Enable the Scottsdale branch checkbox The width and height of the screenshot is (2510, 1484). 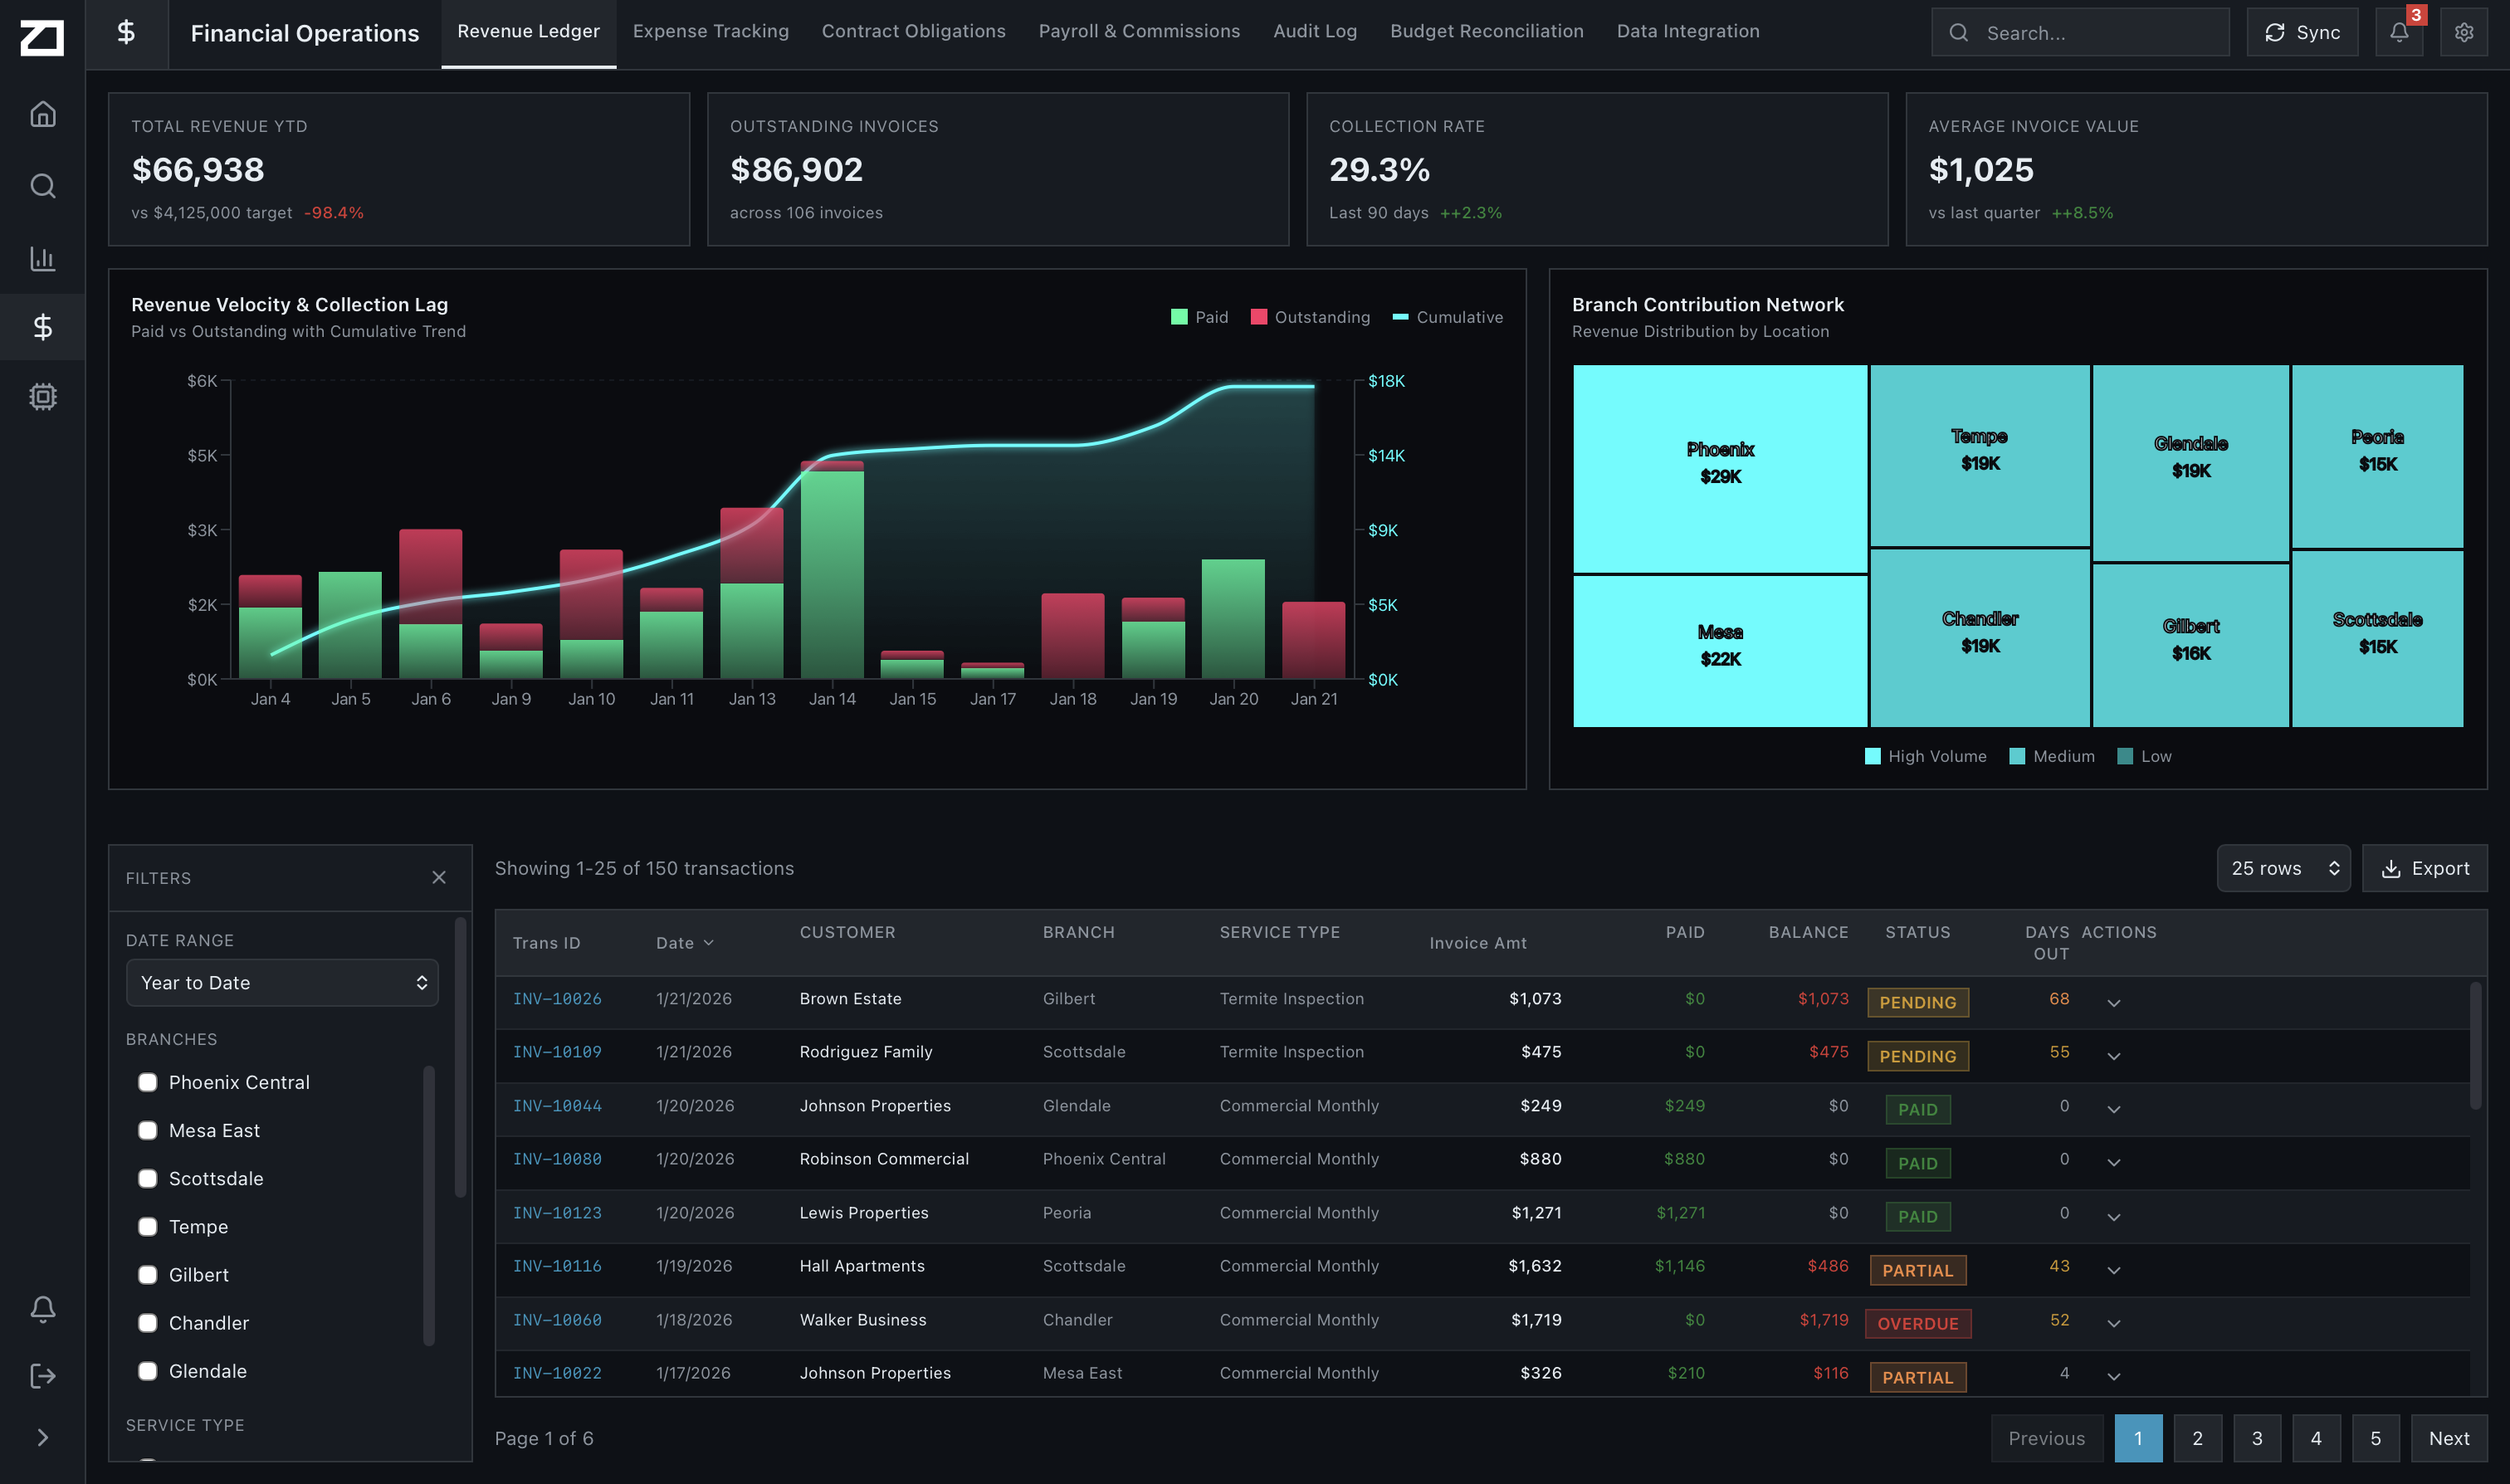click(x=147, y=1178)
